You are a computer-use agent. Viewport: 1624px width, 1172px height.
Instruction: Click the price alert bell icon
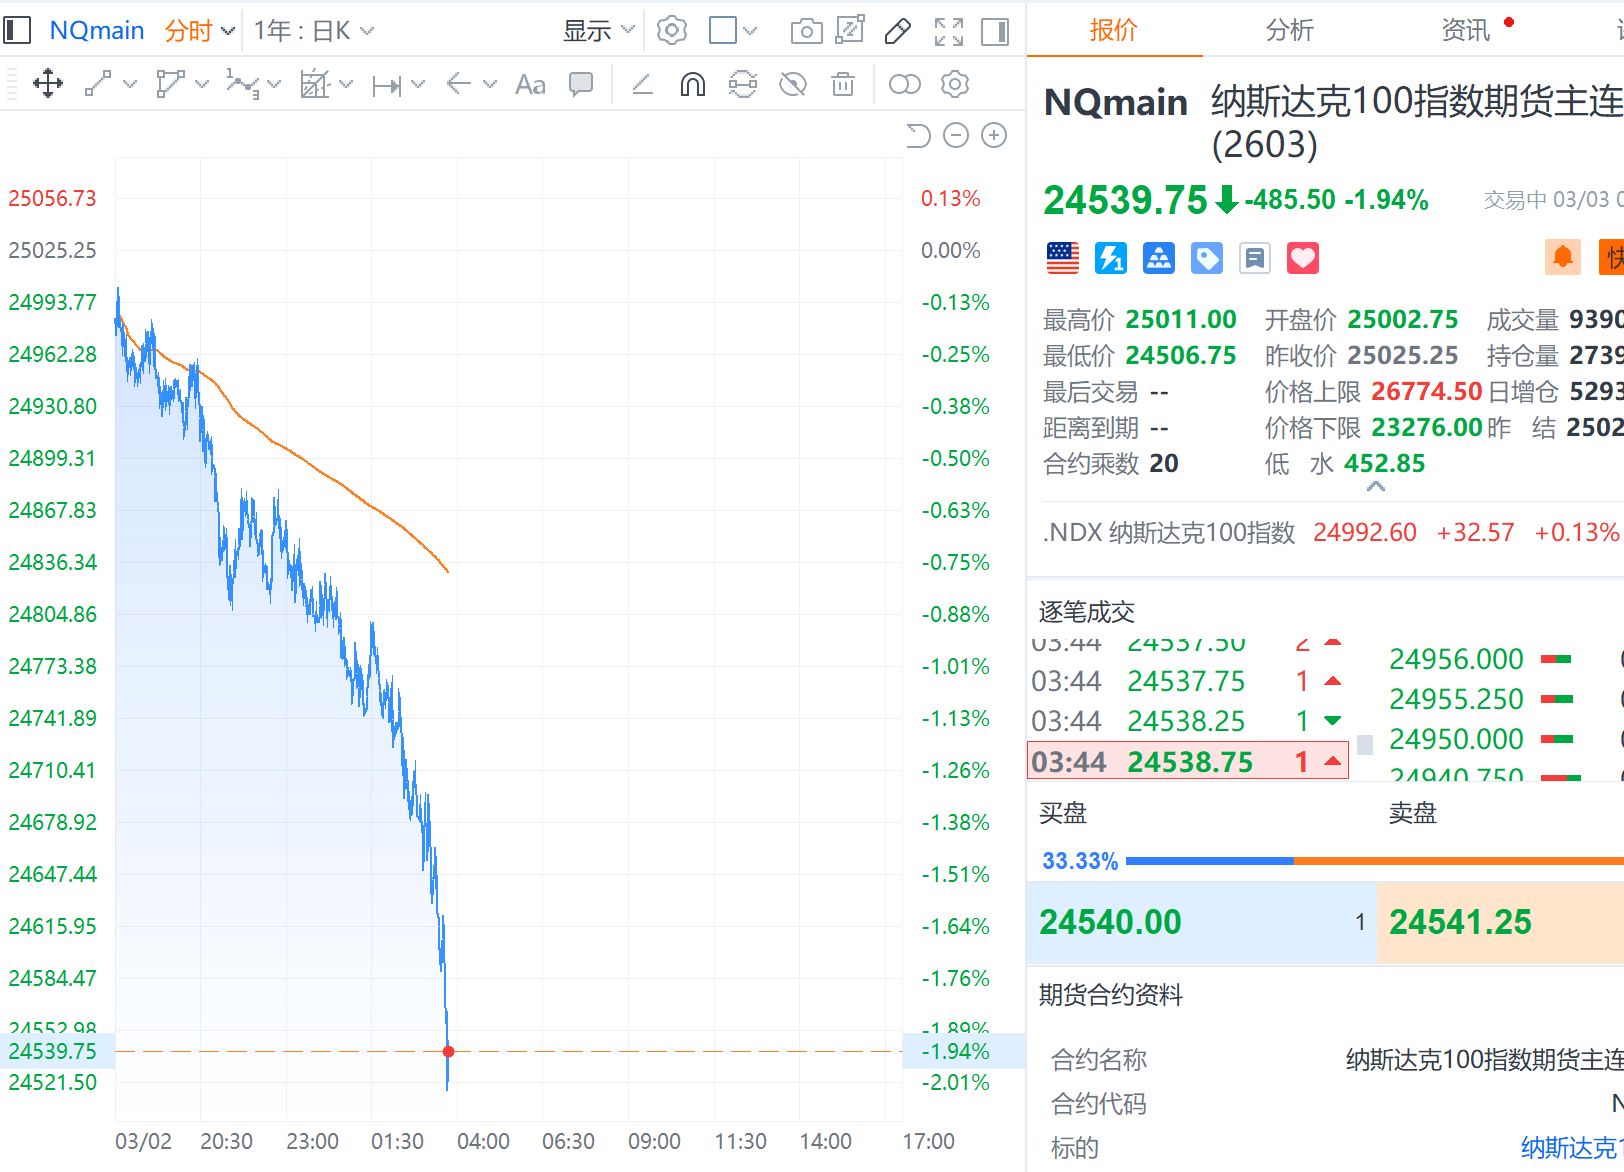tap(1562, 257)
